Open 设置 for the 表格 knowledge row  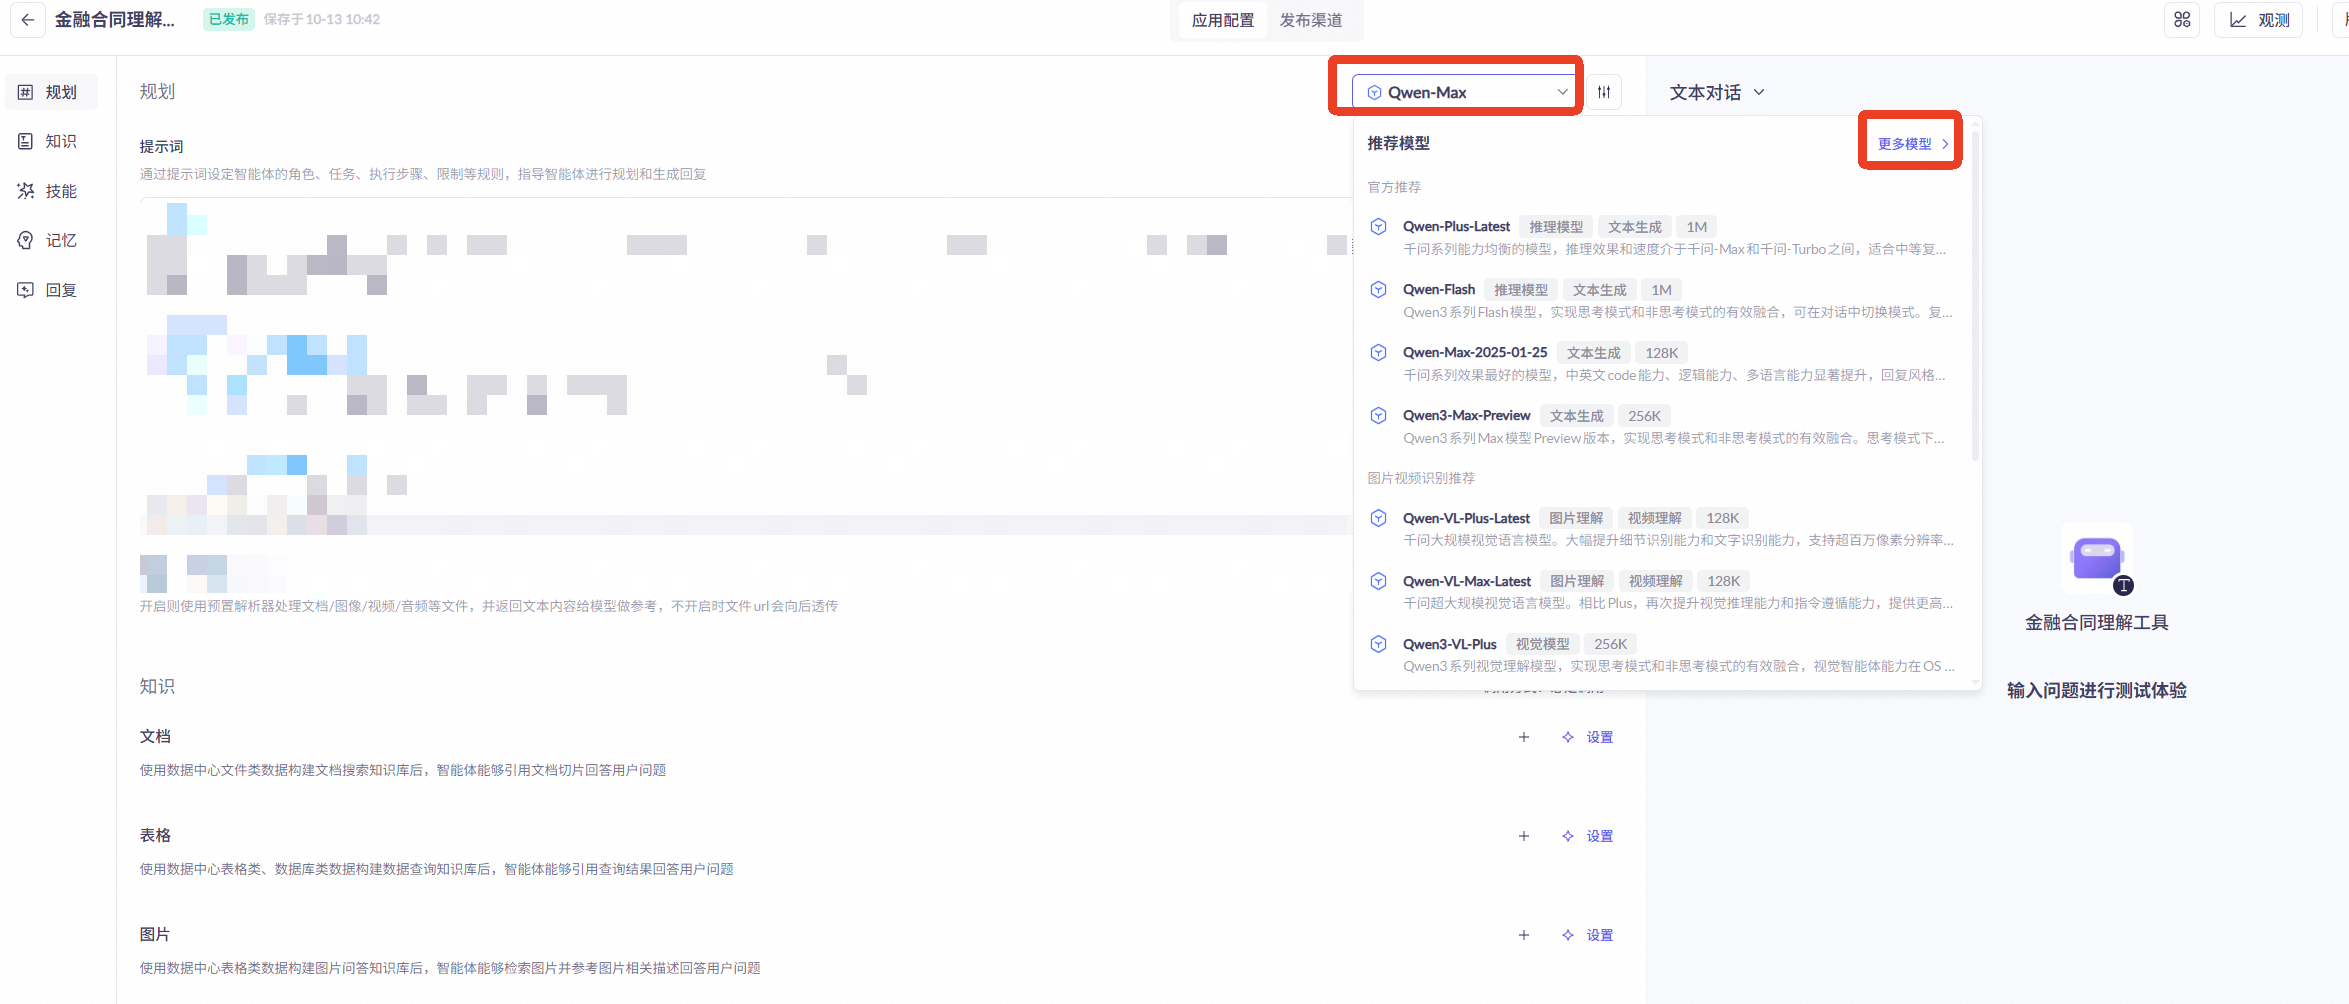coord(1588,836)
